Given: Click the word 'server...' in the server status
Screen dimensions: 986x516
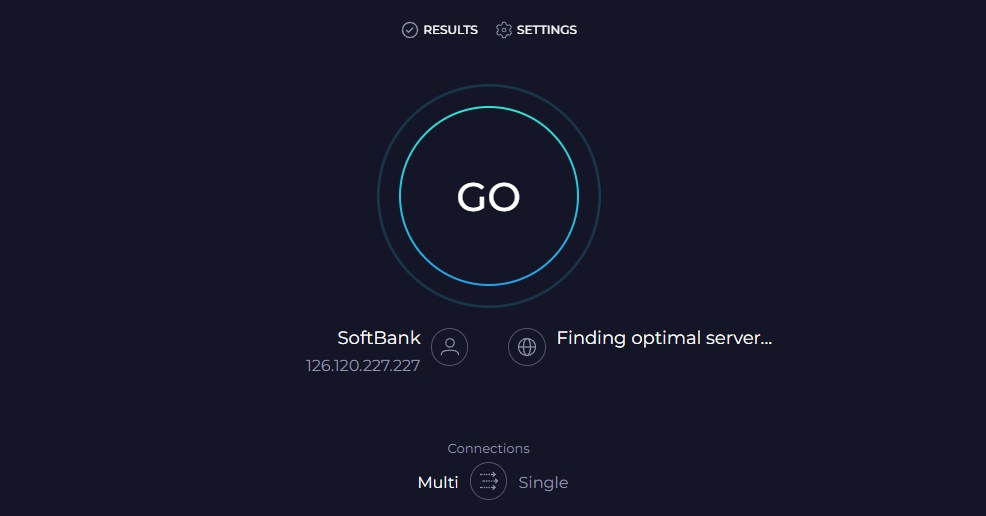Looking at the screenshot, I should [x=736, y=338].
